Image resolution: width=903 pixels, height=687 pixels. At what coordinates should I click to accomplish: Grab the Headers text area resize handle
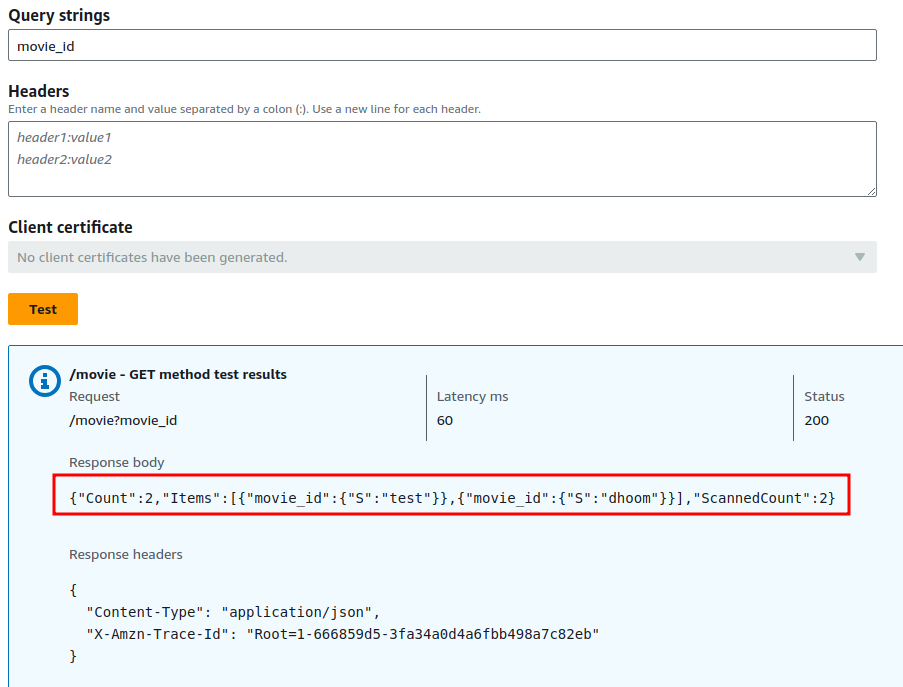[x=871, y=191]
